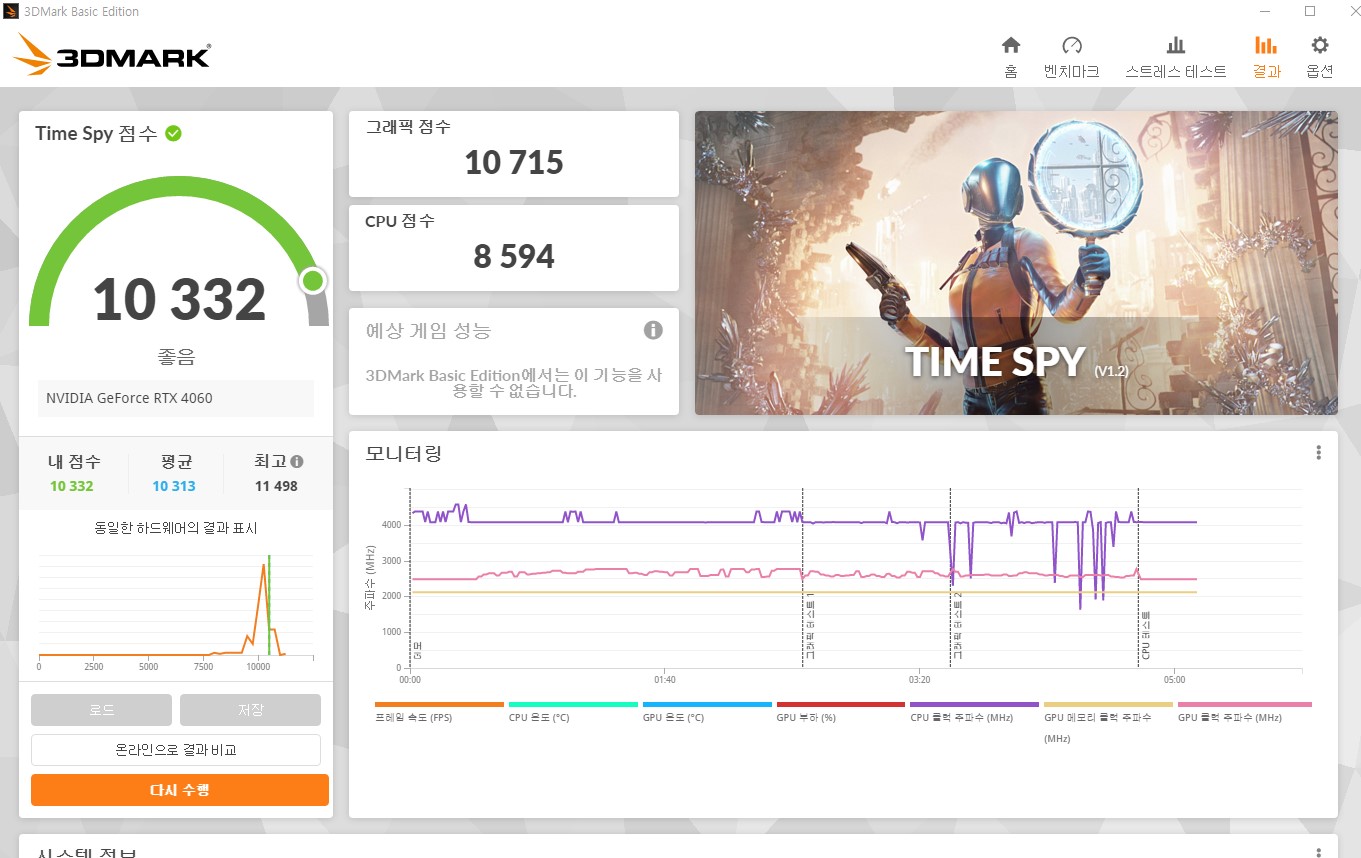
Task: Click the 3DMark app icon in title bar
Action: coord(11,12)
